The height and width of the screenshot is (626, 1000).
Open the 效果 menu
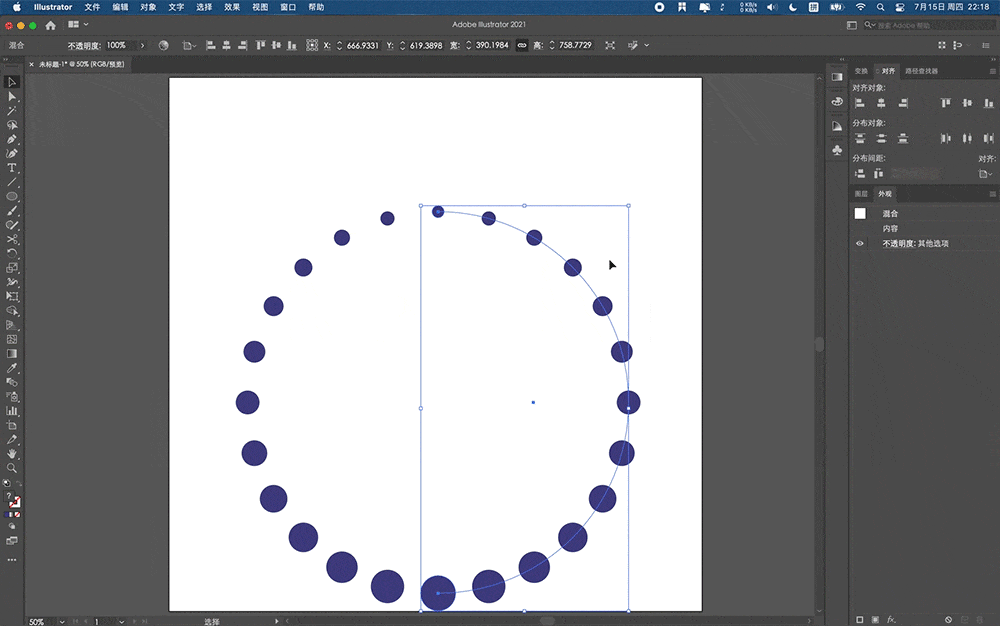232,7
